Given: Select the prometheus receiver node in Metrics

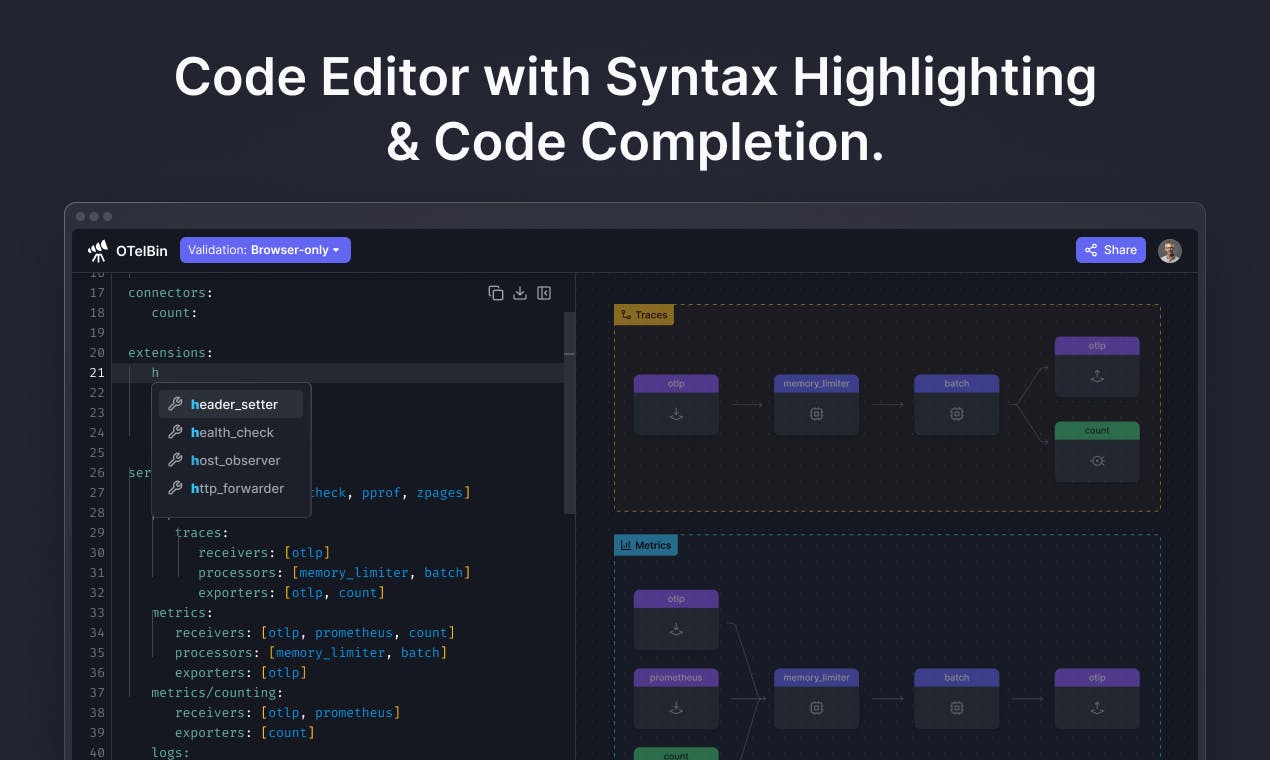Looking at the screenshot, I should (676, 698).
